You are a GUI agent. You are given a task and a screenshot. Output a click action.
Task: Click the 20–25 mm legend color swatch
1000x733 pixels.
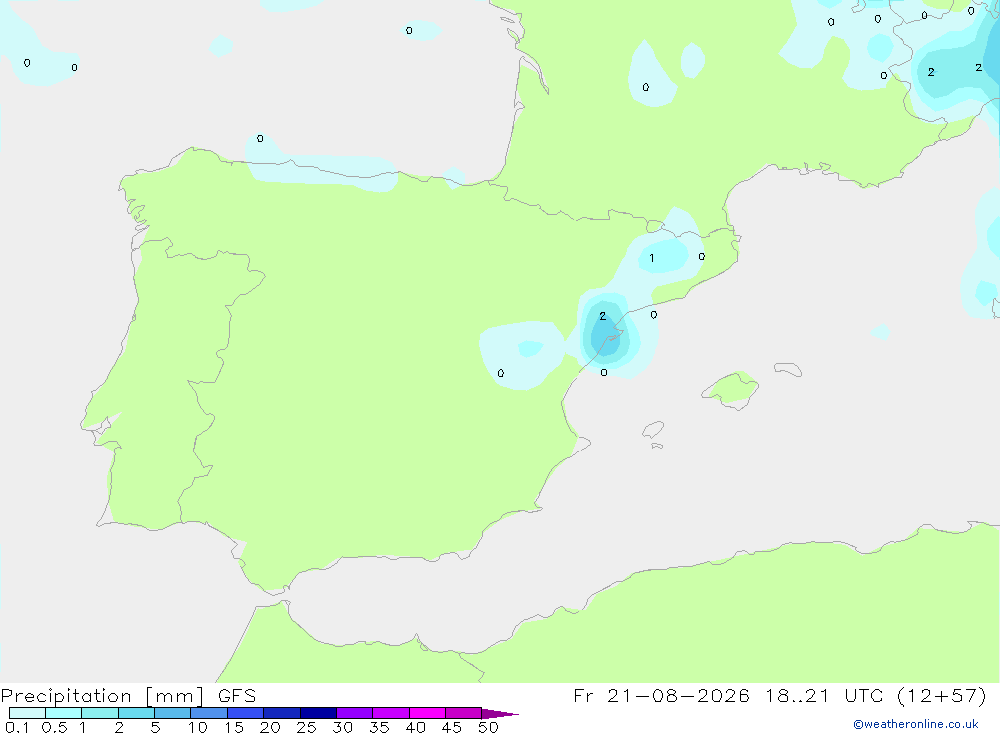point(282,713)
